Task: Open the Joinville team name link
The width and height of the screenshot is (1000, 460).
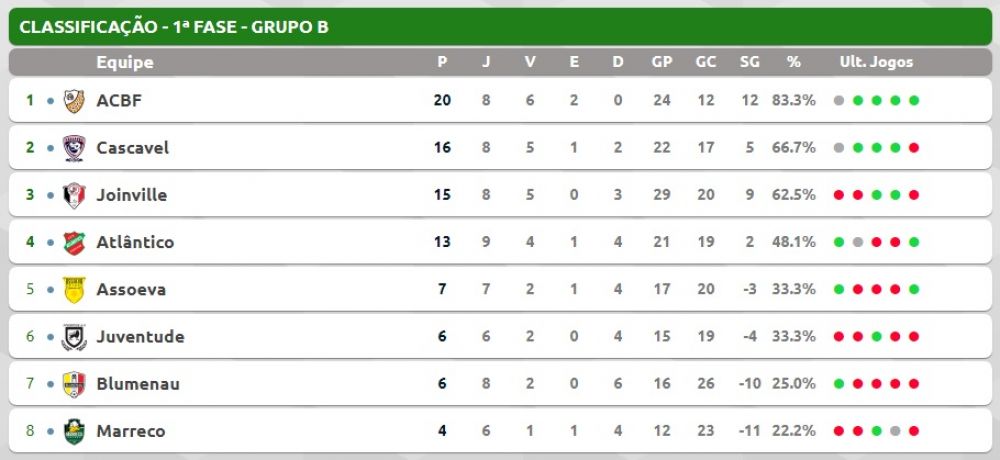Action: pyautogui.click(x=132, y=195)
